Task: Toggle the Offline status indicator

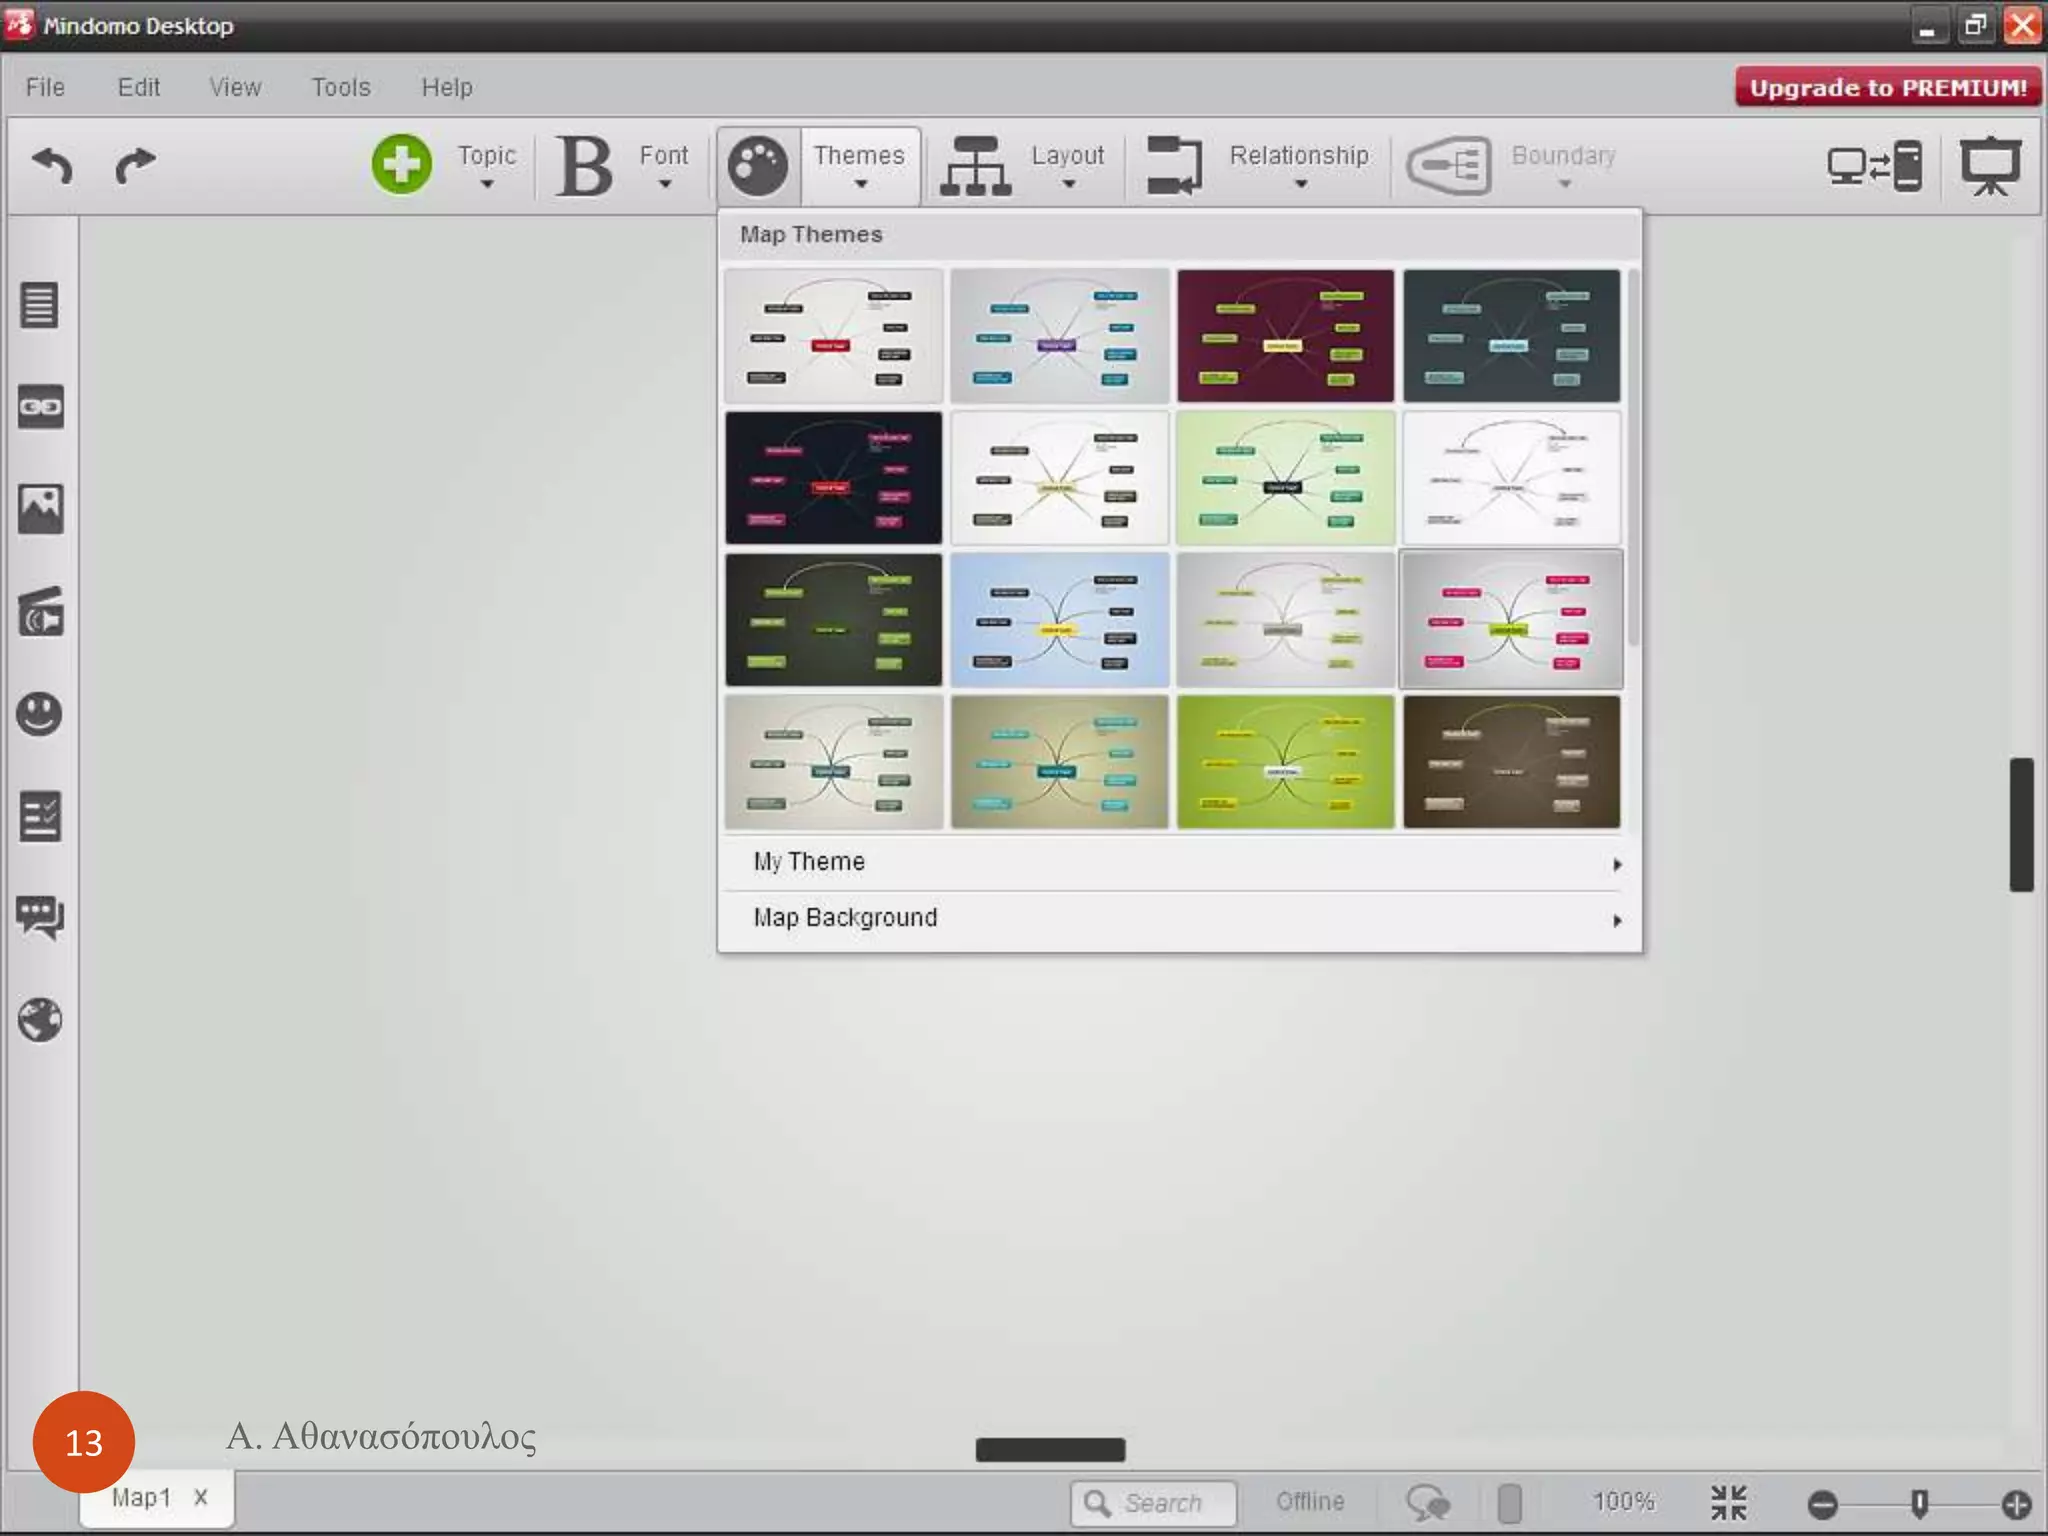Action: coord(1309,1502)
